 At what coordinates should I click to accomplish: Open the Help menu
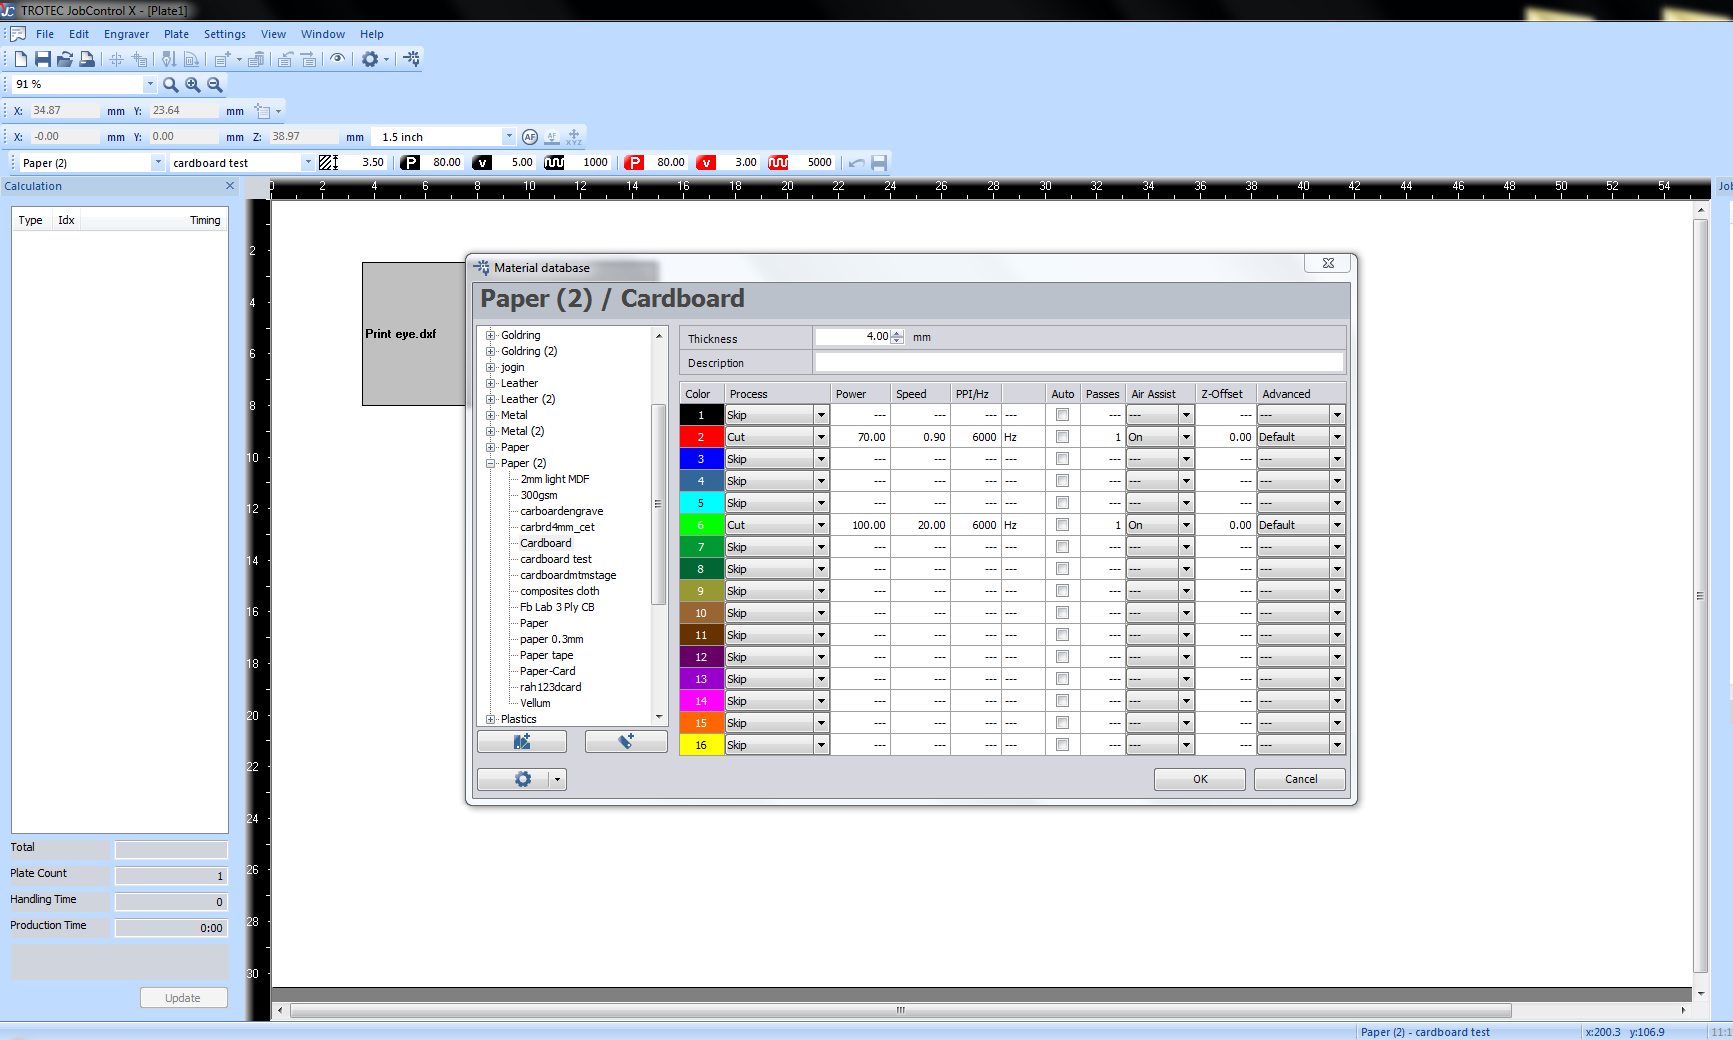pos(372,34)
